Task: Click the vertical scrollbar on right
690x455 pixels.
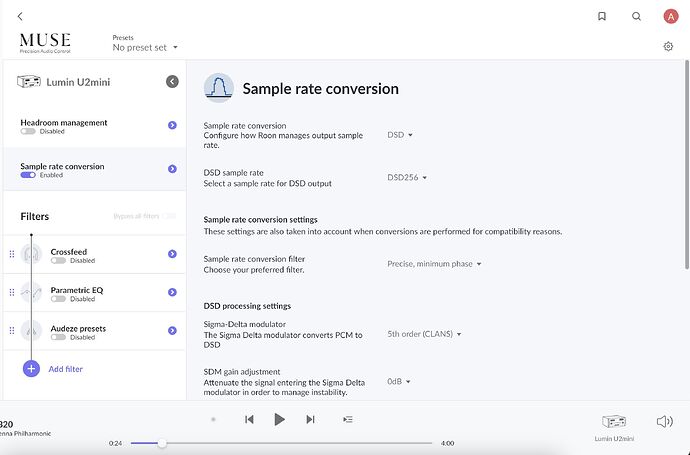Action: click(x=687, y=164)
